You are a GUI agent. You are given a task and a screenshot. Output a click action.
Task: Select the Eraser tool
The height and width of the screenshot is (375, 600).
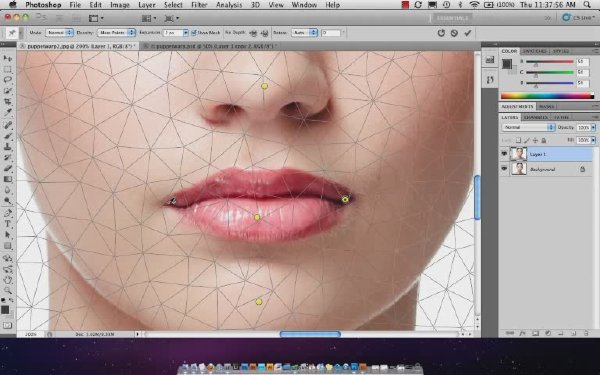pyautogui.click(x=8, y=168)
